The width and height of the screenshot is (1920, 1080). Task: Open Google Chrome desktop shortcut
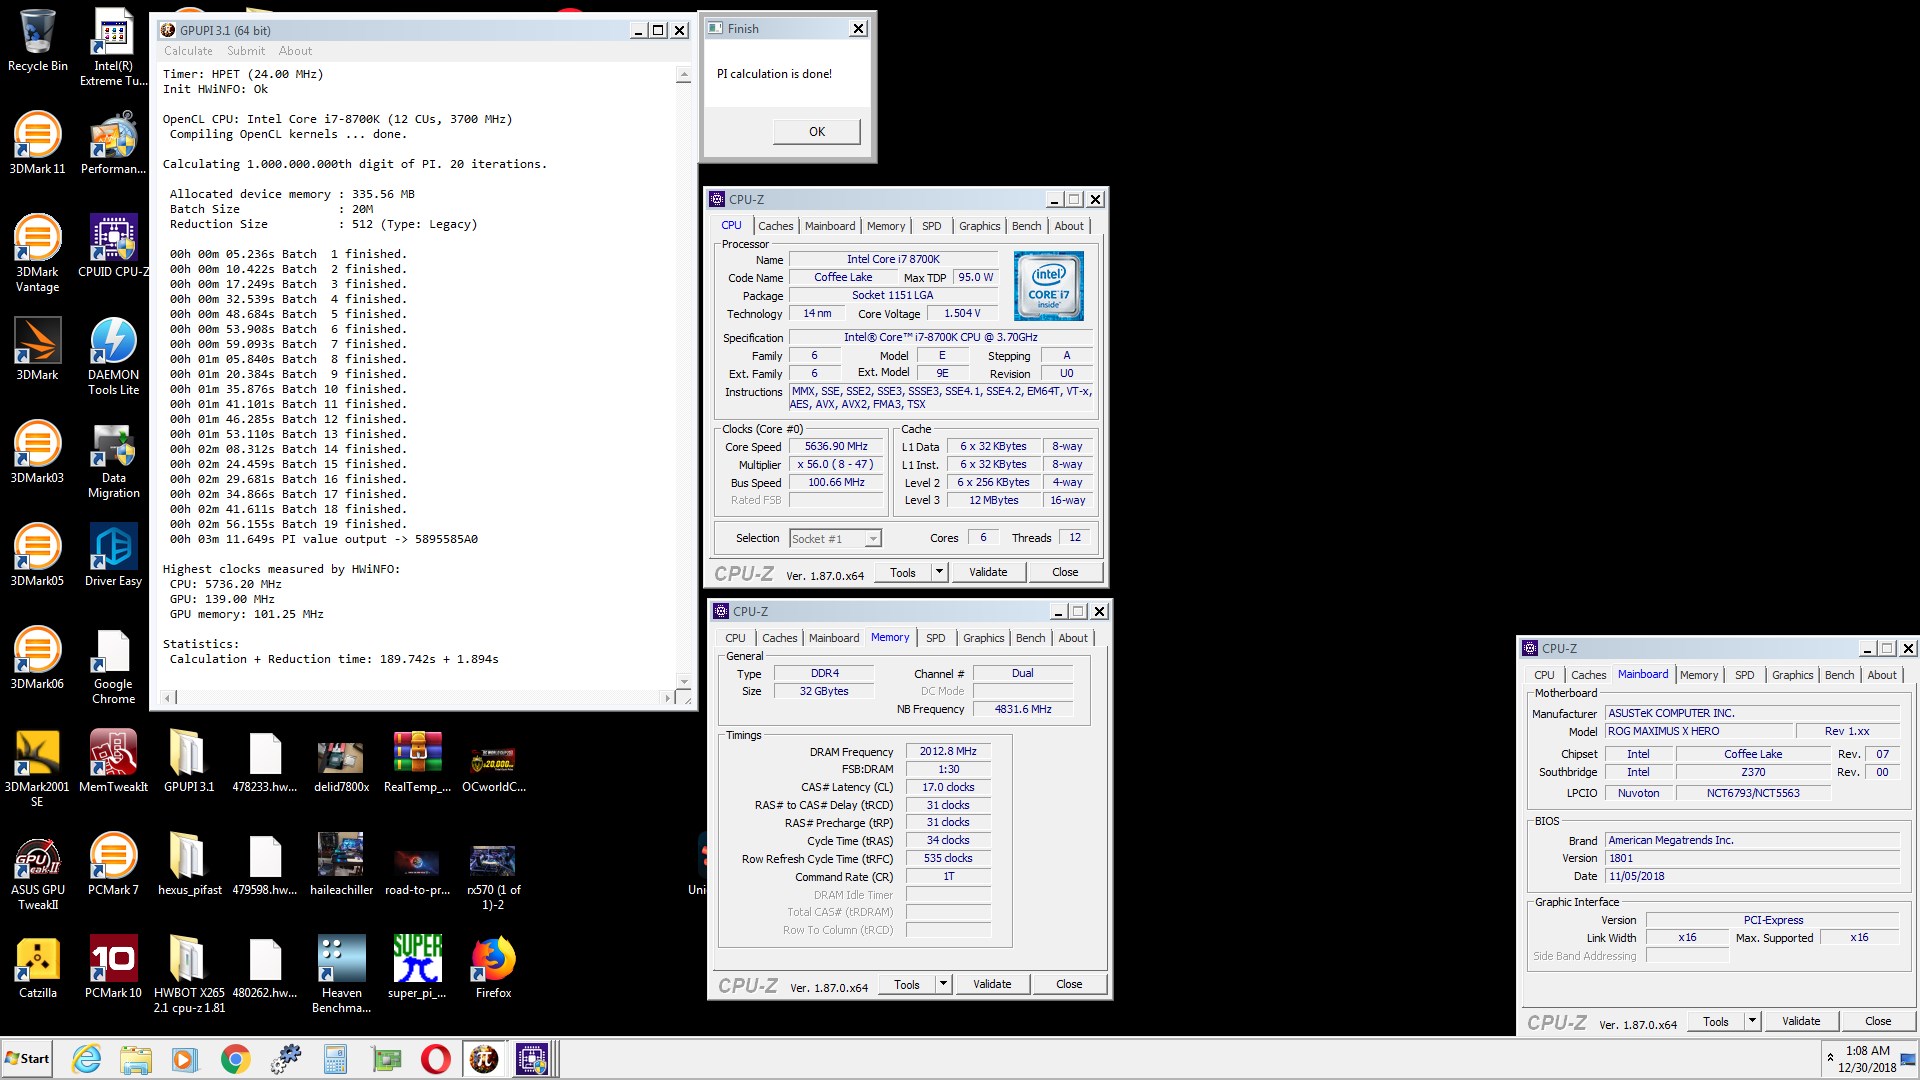pyautogui.click(x=113, y=665)
